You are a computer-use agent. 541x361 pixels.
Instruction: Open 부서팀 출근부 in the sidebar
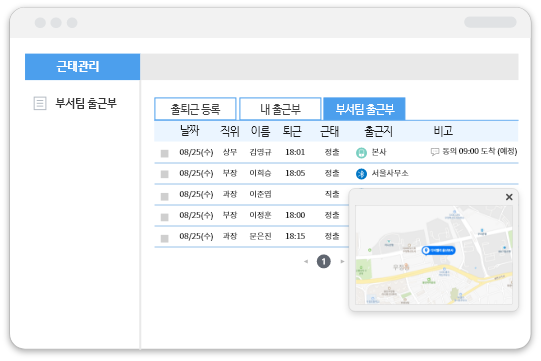point(86,103)
